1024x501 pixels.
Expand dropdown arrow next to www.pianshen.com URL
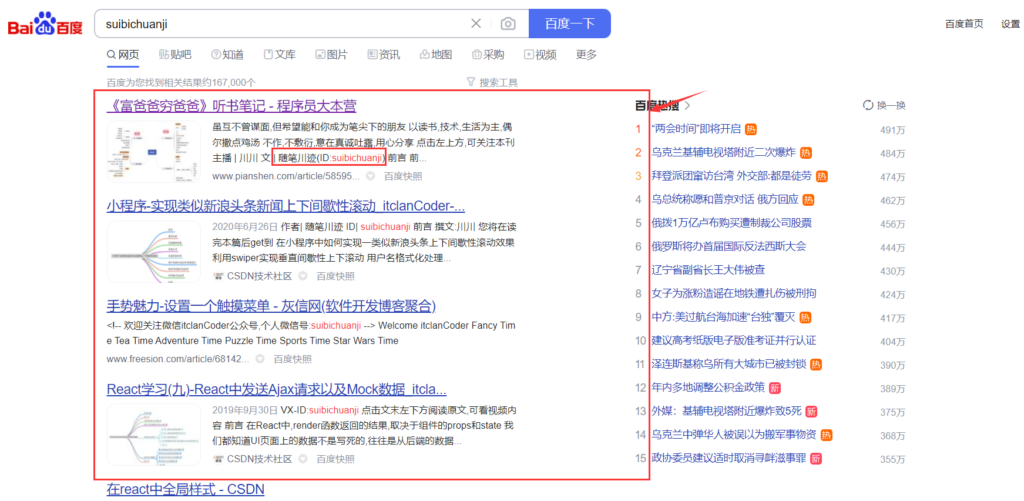370,176
